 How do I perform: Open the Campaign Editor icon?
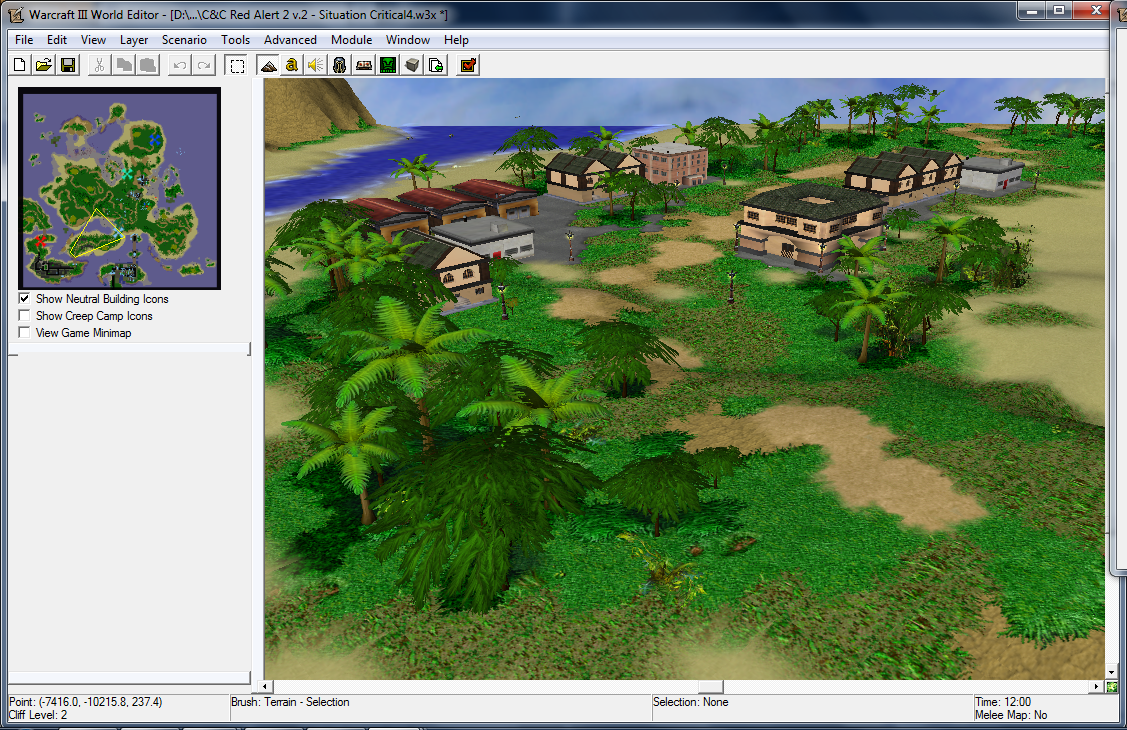[364, 65]
